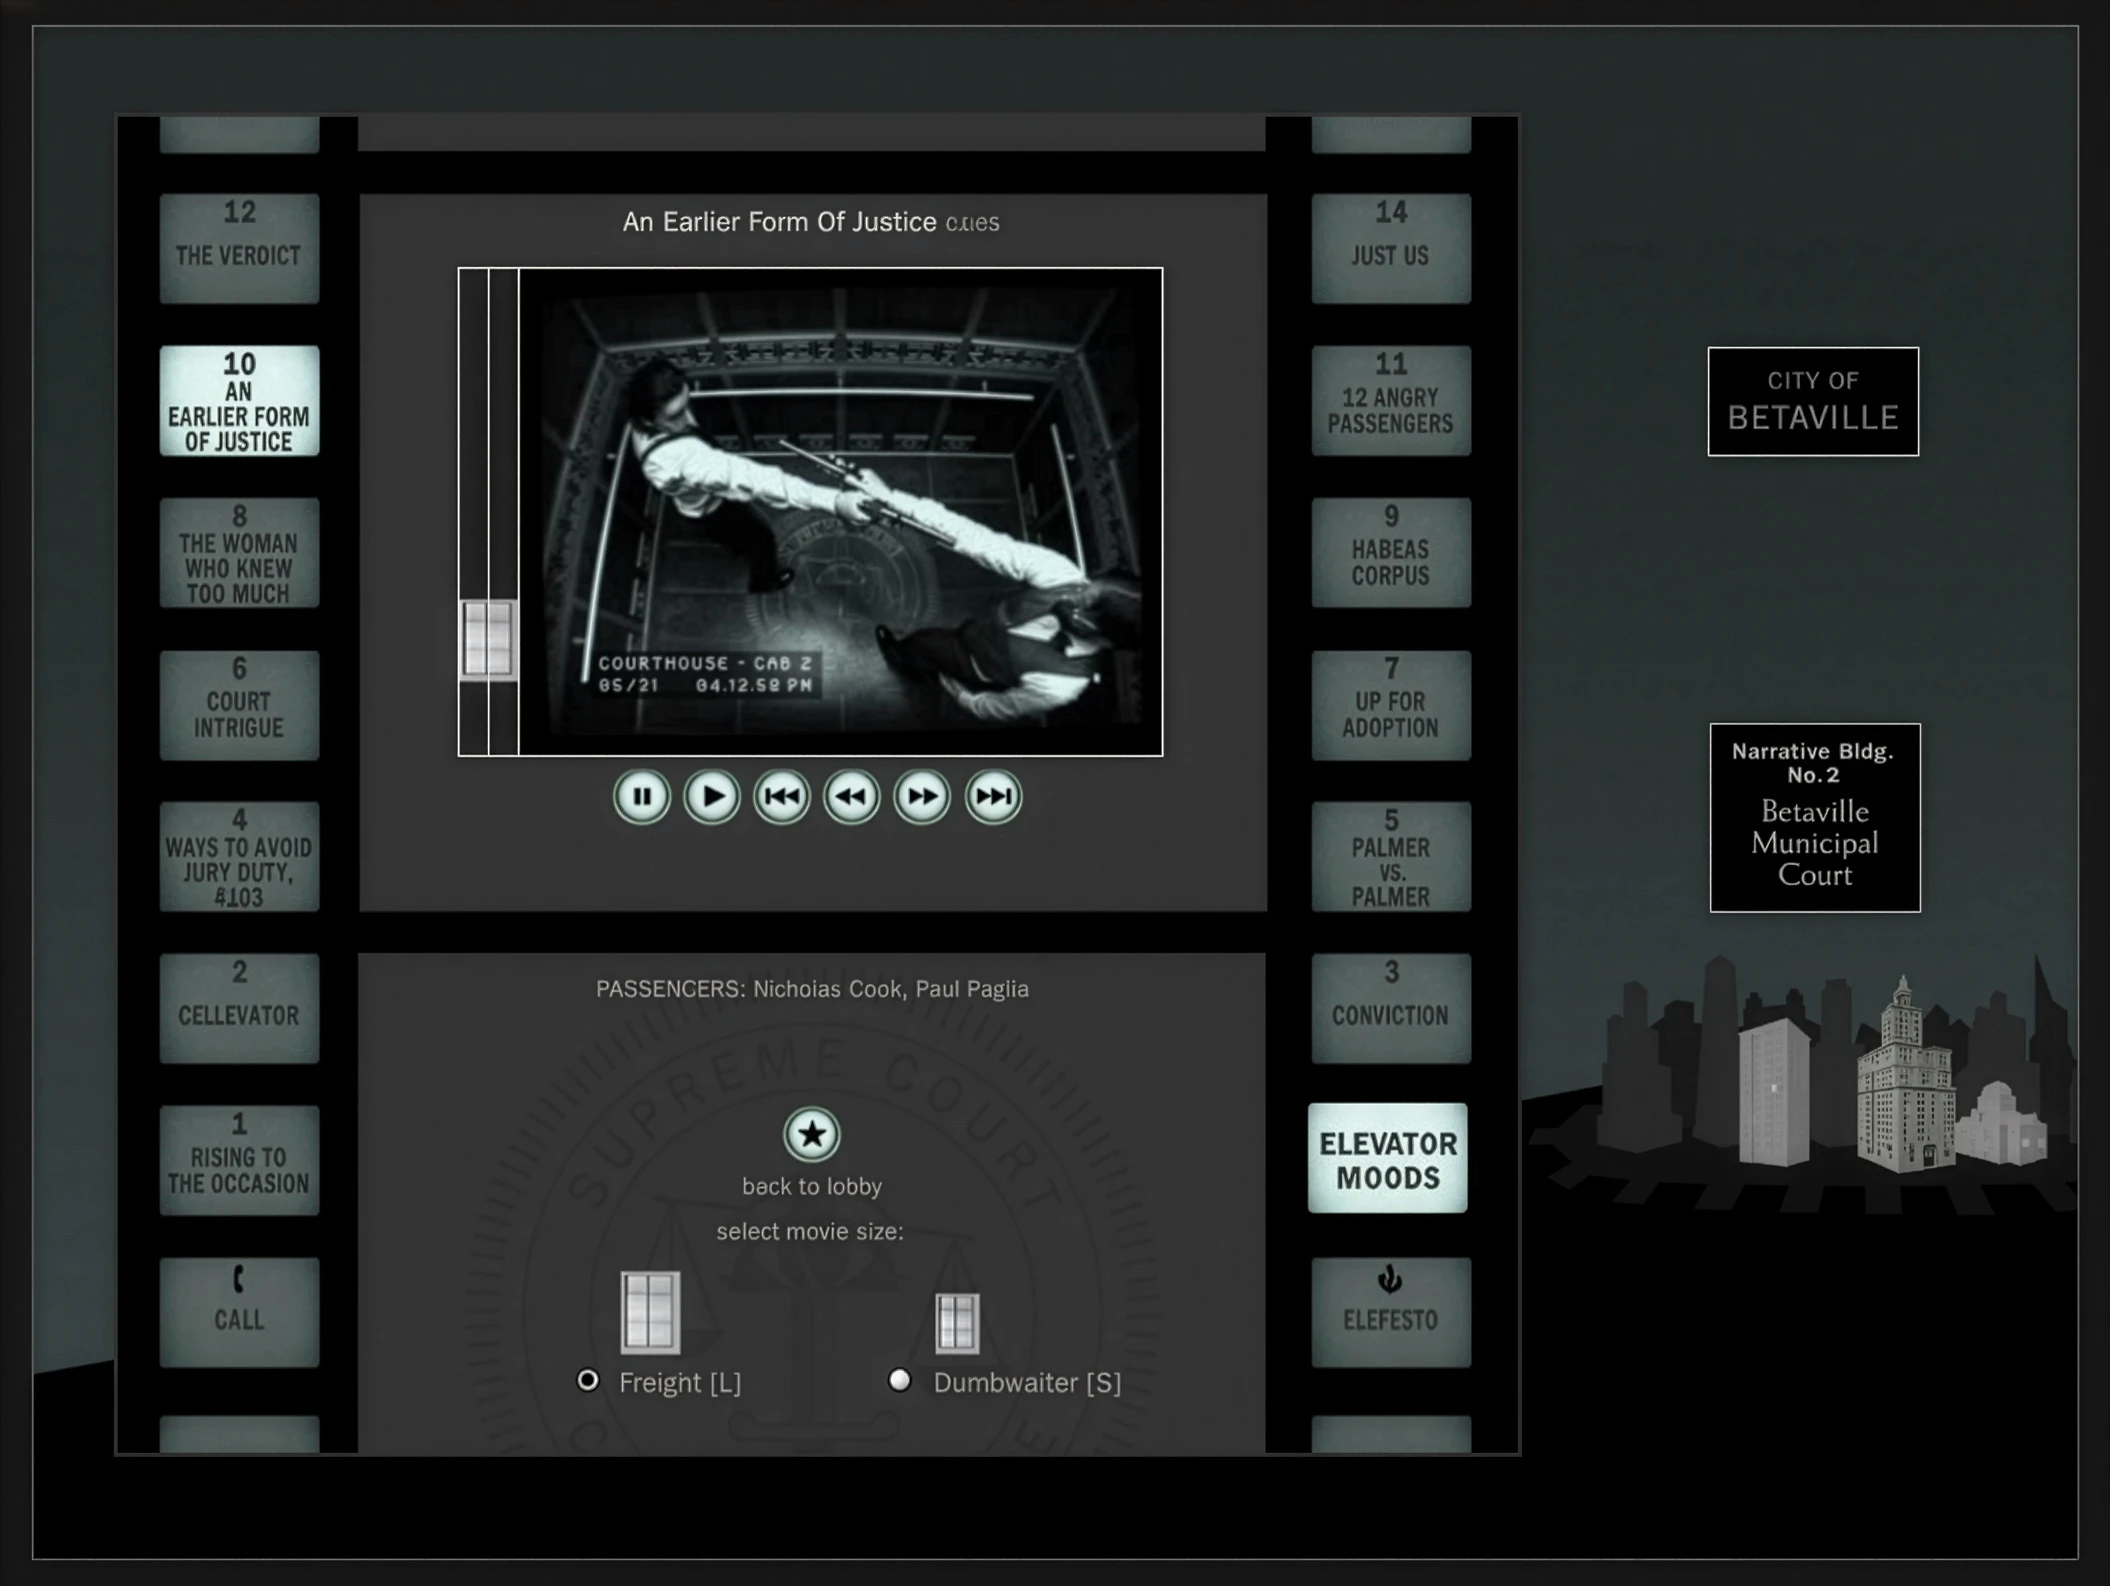Click the video frame showing the elevator fight
The width and height of the screenshot is (2110, 1586).
pyautogui.click(x=840, y=511)
